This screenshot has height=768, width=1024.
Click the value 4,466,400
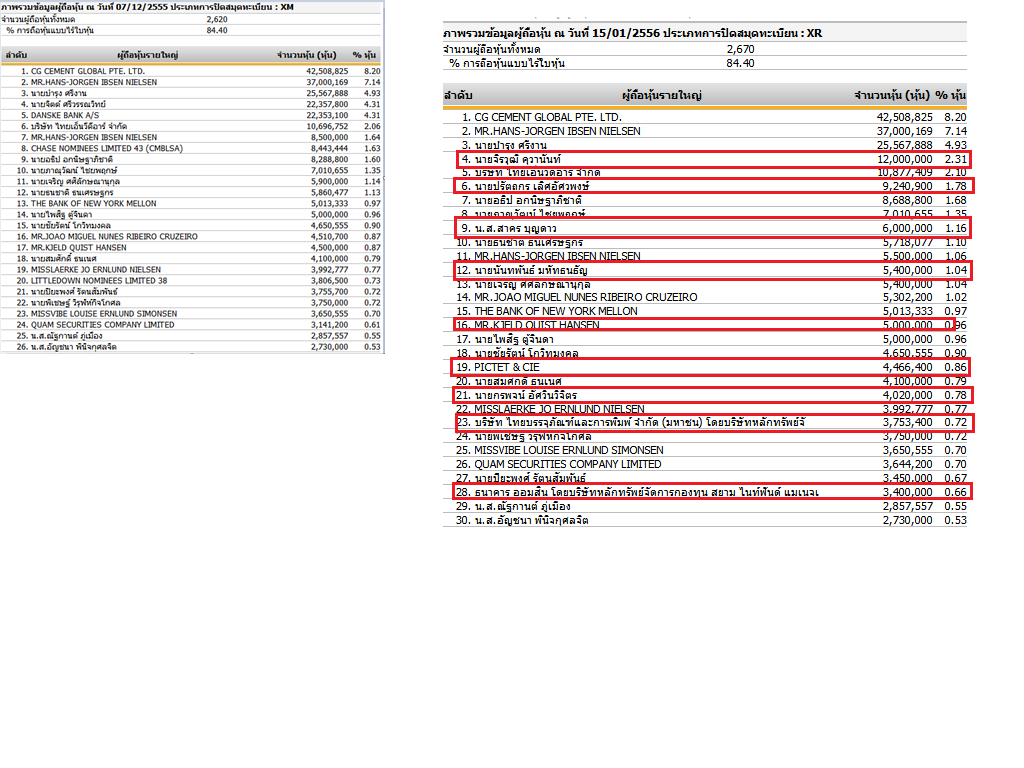tap(907, 367)
